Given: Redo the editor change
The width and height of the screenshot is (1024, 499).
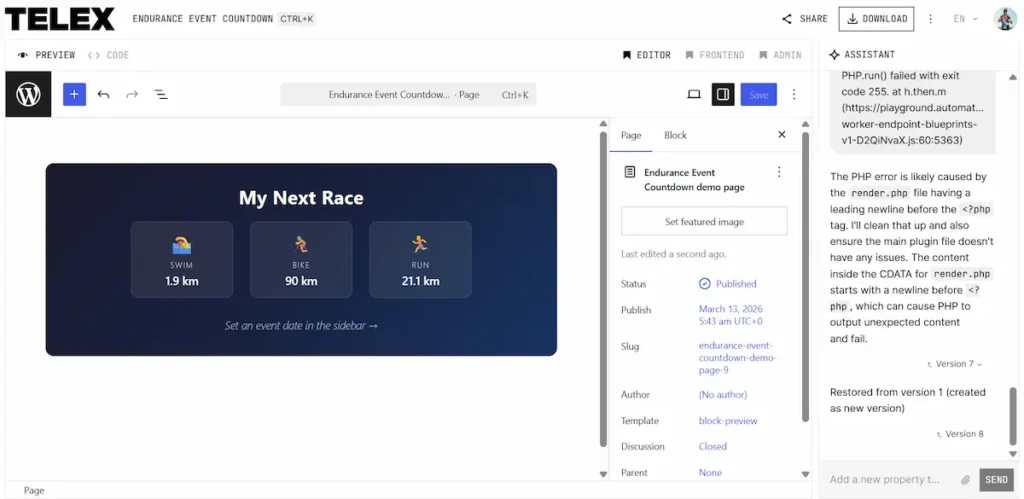Looking at the screenshot, I should [132, 95].
